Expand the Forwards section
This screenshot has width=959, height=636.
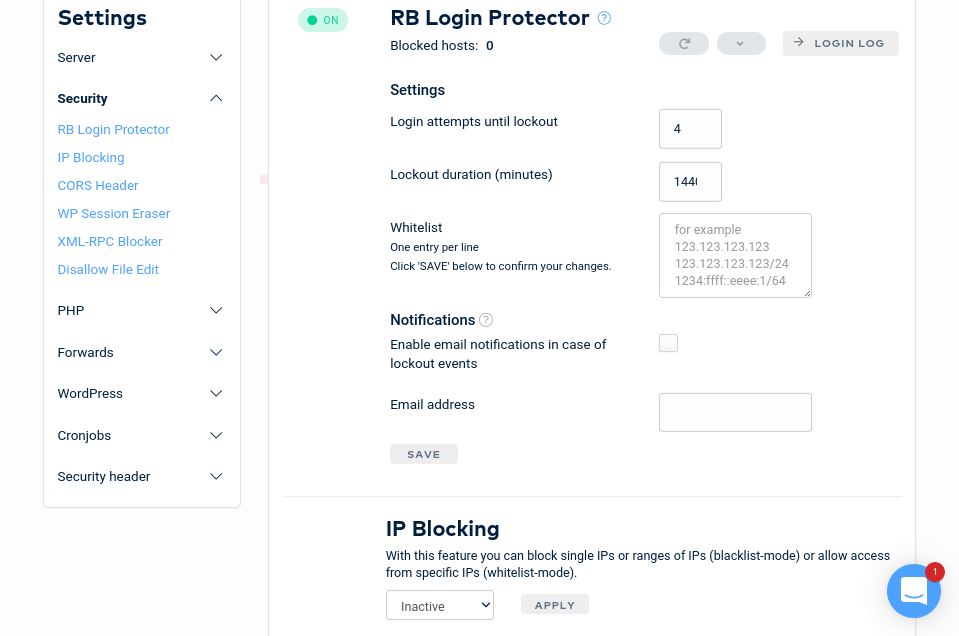(140, 353)
